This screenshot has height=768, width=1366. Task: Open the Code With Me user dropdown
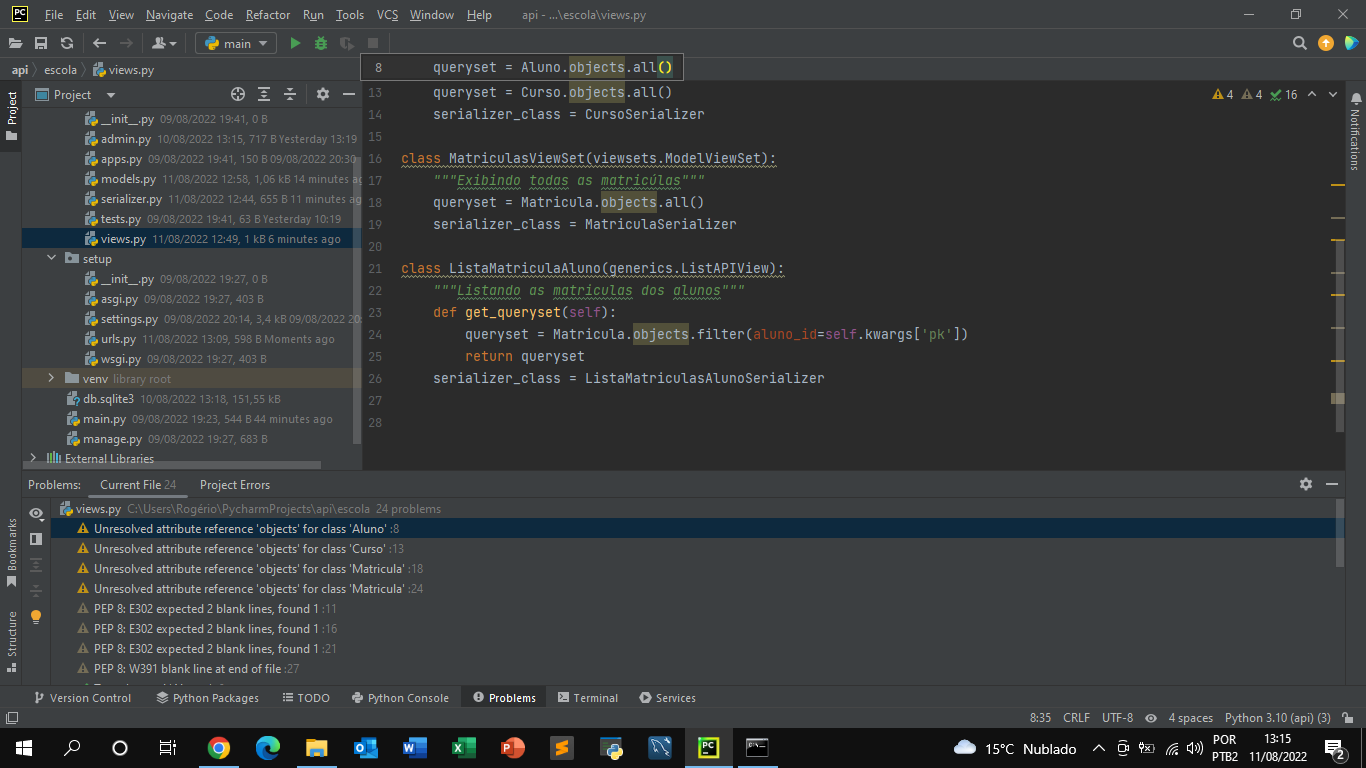(x=164, y=43)
